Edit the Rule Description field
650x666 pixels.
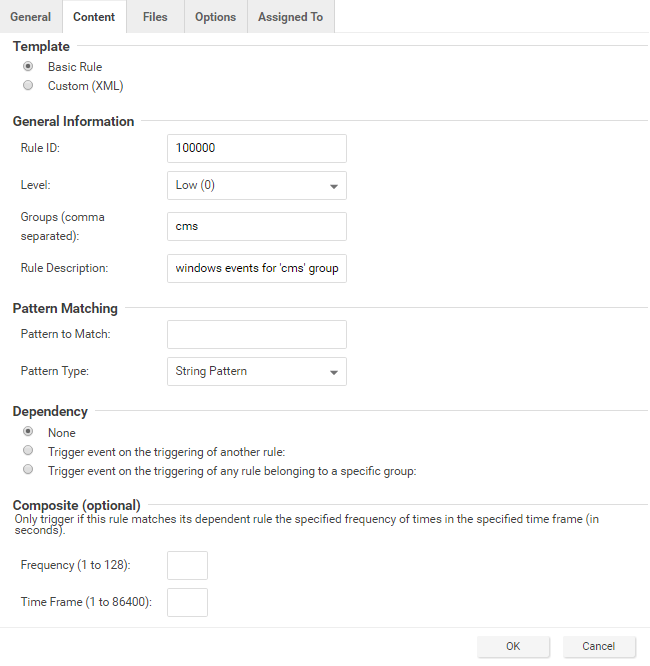256,268
